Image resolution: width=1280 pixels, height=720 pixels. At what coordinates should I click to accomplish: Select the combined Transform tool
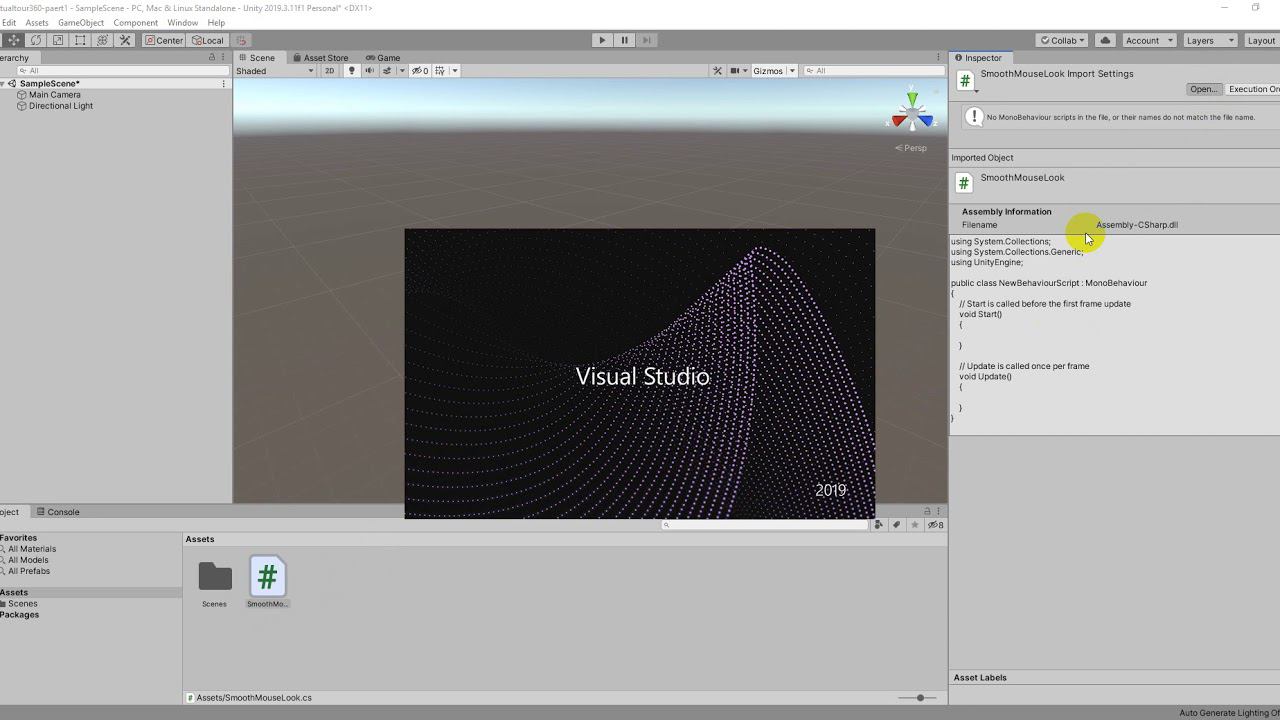[102, 40]
